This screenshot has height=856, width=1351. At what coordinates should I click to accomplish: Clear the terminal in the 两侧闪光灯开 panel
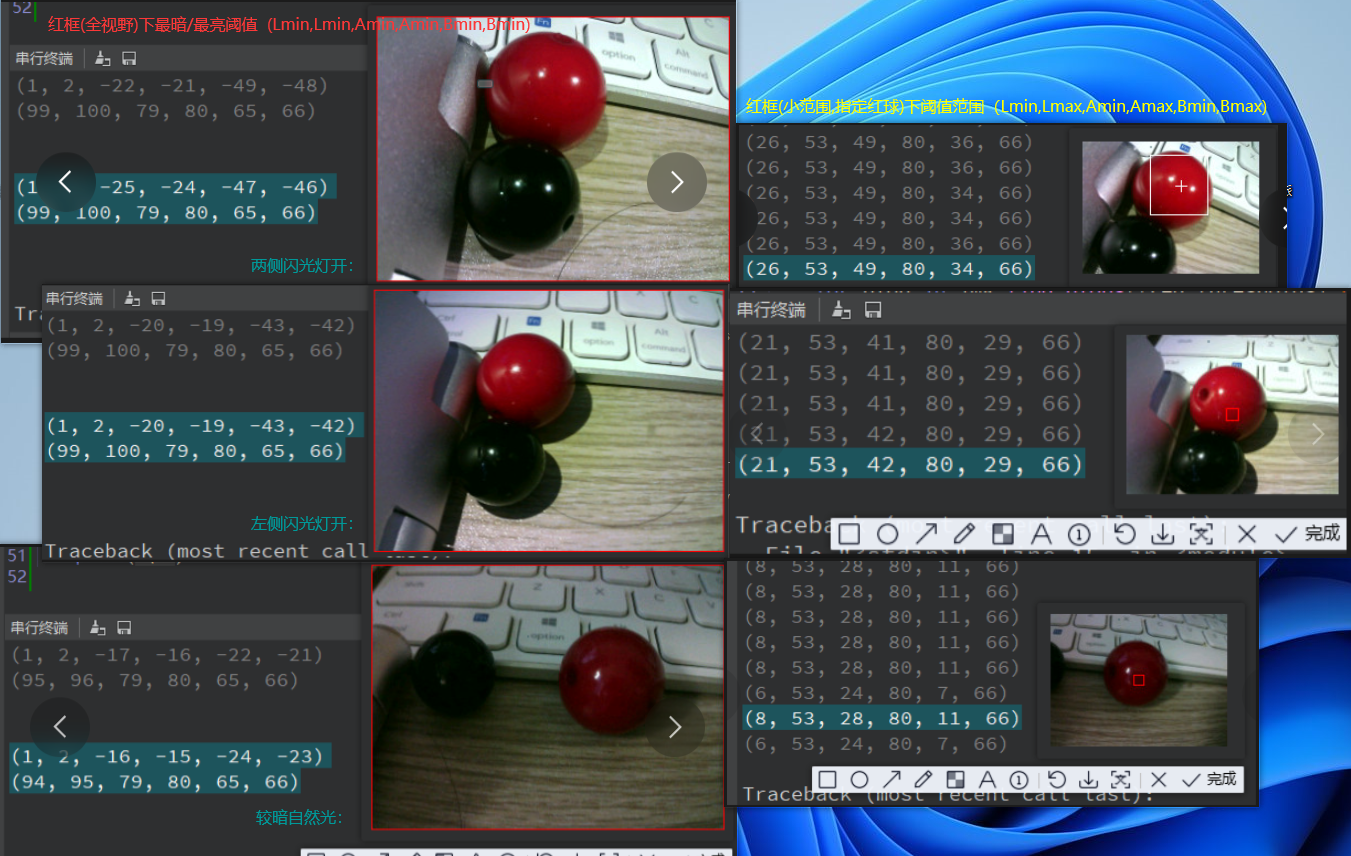click(102, 58)
